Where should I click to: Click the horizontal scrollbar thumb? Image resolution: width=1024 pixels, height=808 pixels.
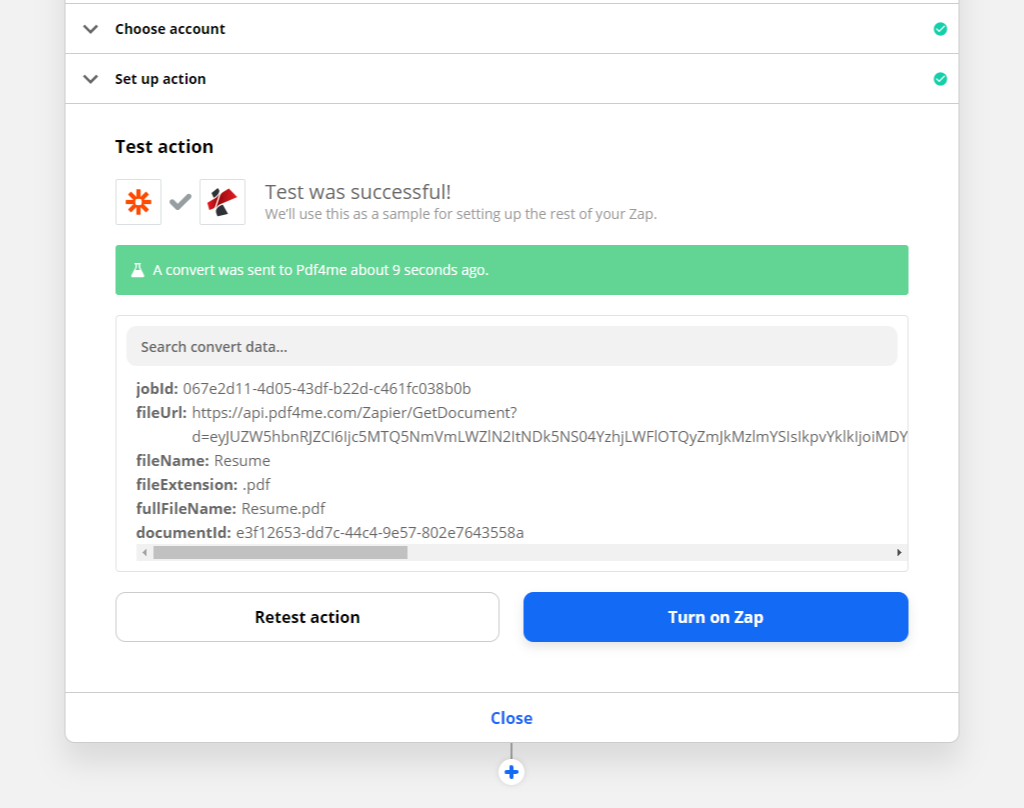tap(280, 552)
